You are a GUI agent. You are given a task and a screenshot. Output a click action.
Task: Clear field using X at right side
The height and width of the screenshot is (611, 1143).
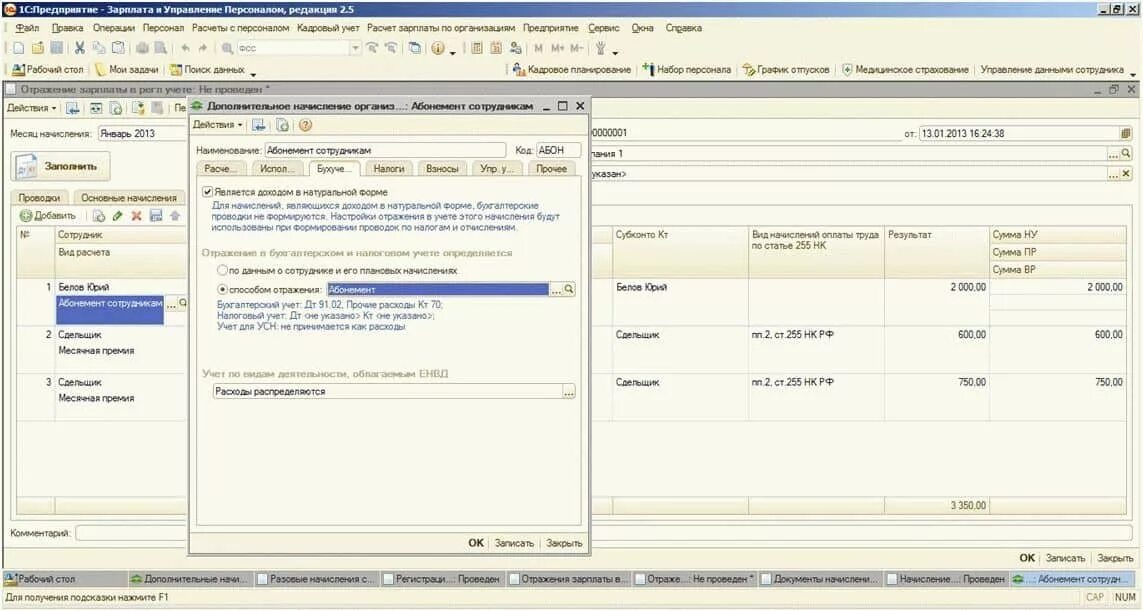(x=1126, y=174)
